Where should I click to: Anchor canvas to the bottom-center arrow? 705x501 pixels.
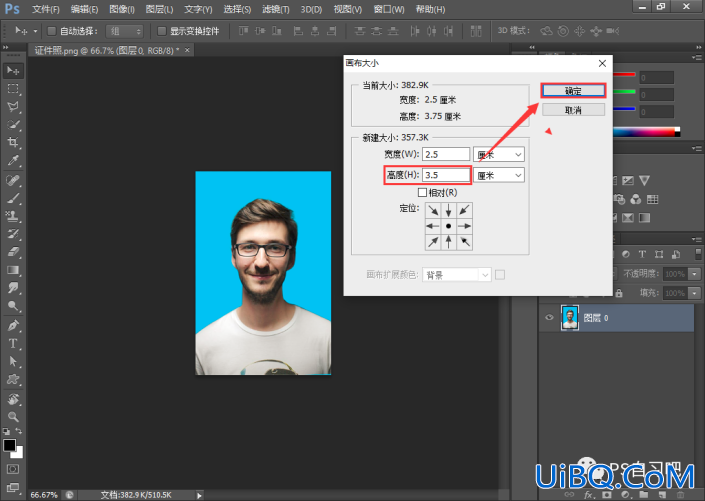pyautogui.click(x=449, y=242)
